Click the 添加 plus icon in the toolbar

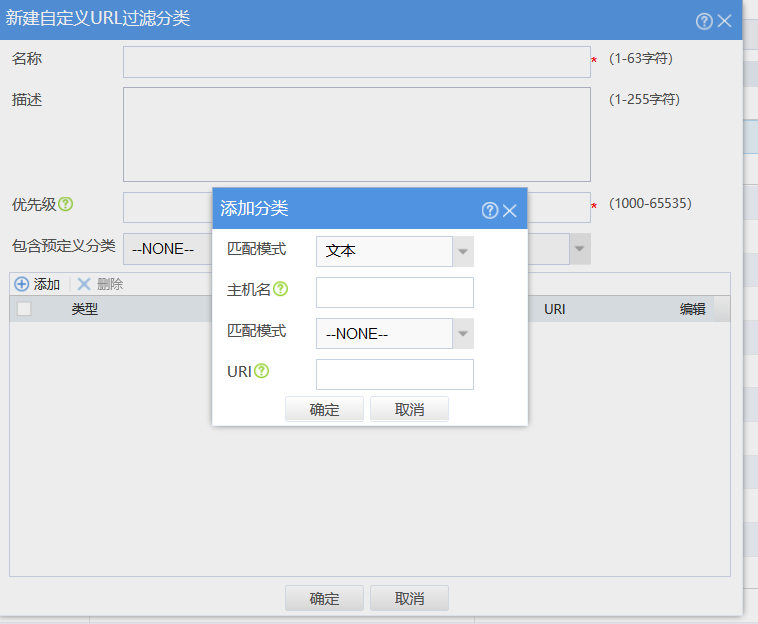click(21, 284)
